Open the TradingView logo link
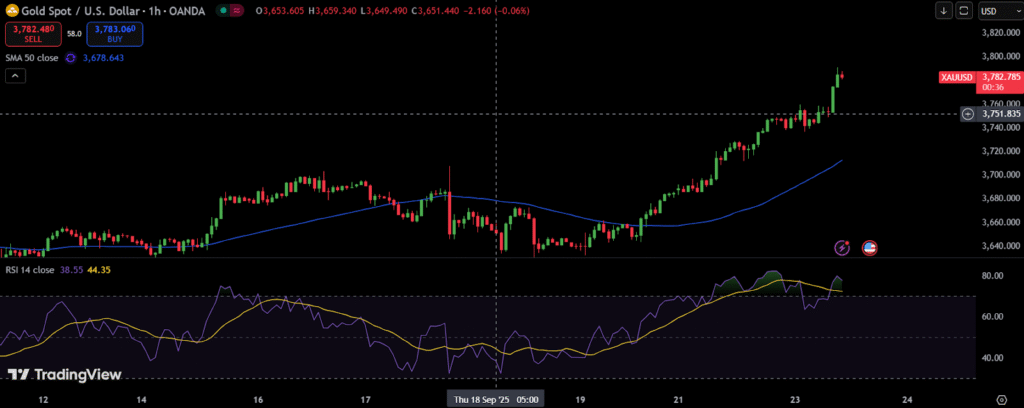1024x408 pixels. coord(65,375)
